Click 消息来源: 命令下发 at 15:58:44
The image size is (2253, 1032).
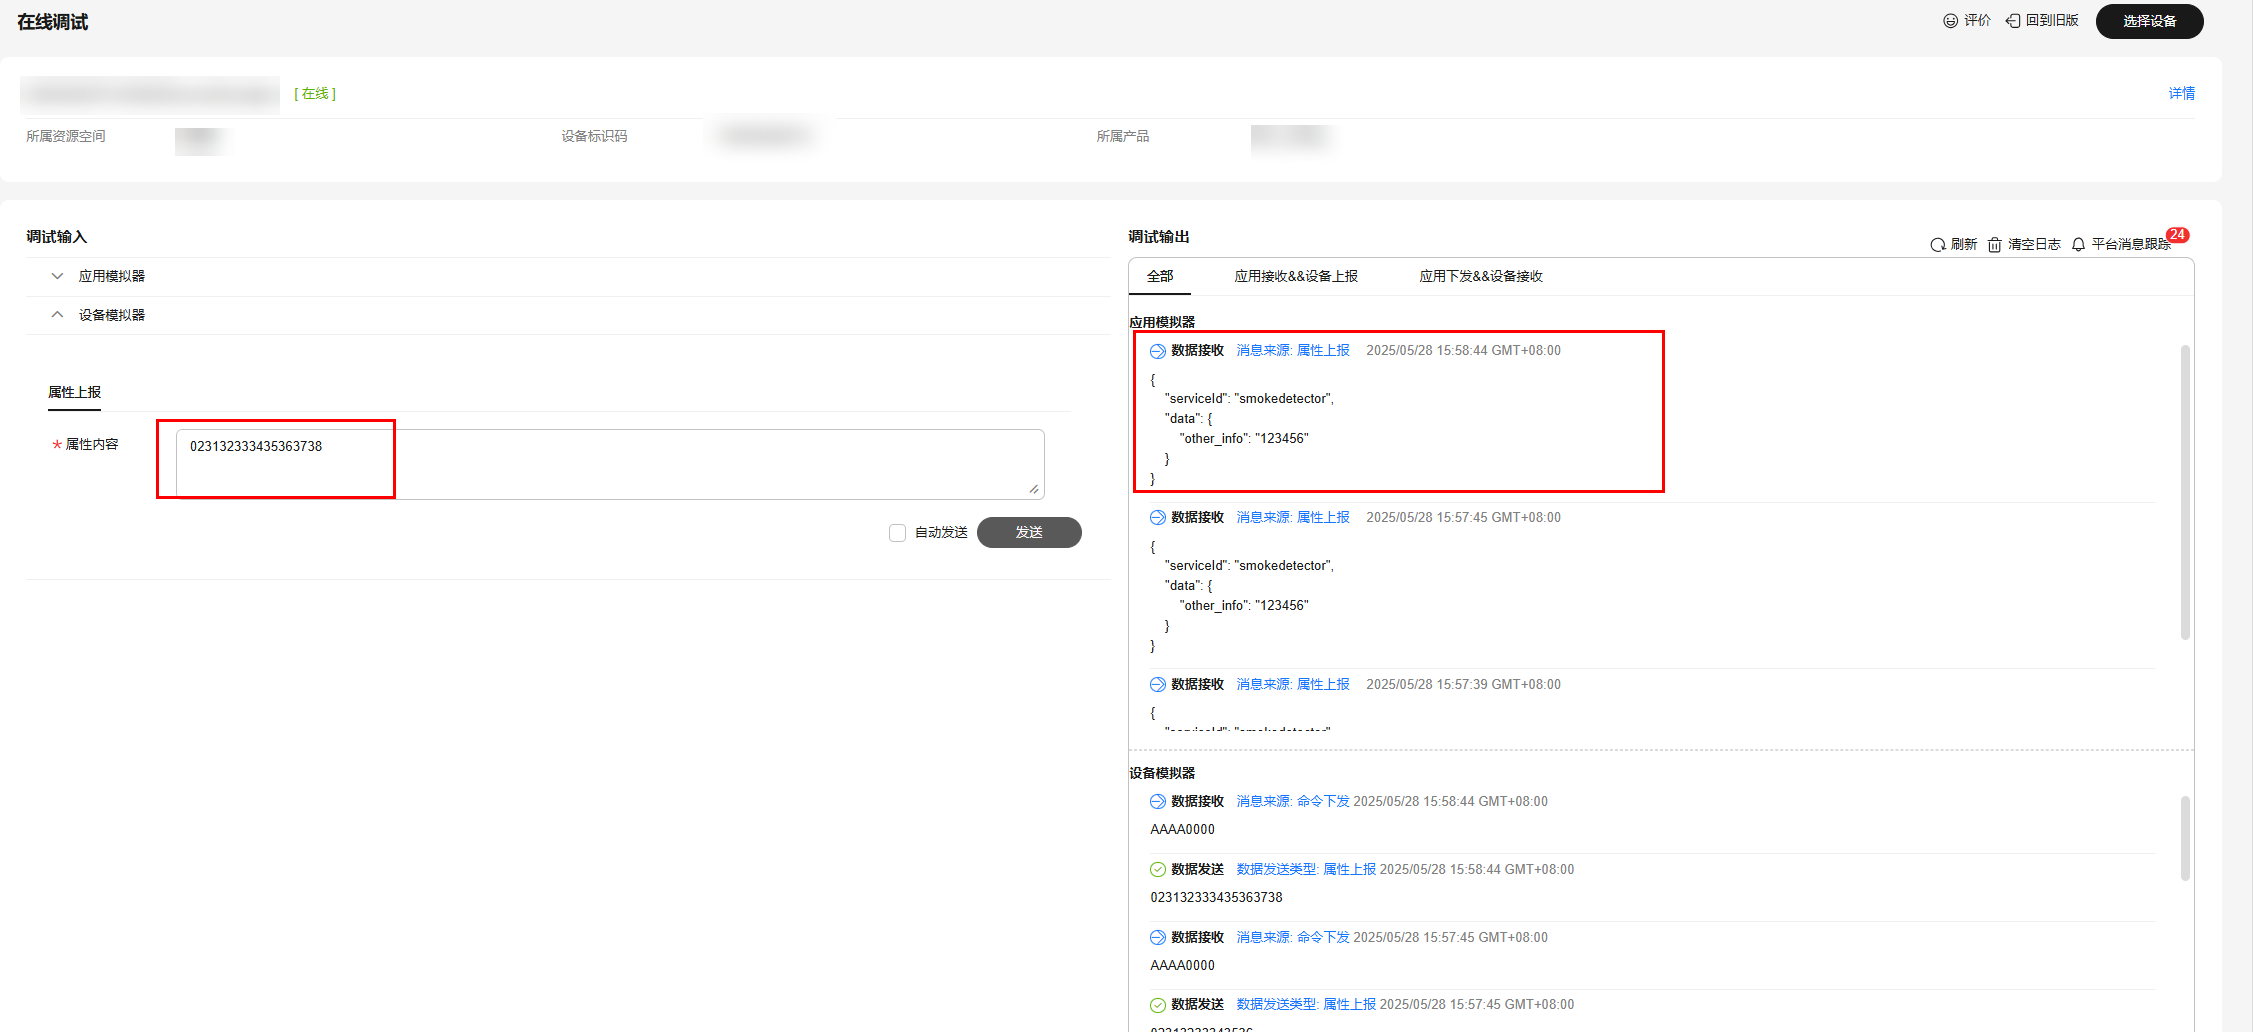pyautogui.click(x=1293, y=801)
